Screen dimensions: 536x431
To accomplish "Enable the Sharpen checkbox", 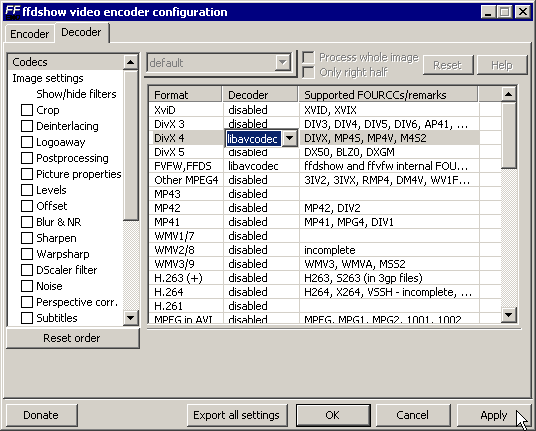I will [27, 238].
